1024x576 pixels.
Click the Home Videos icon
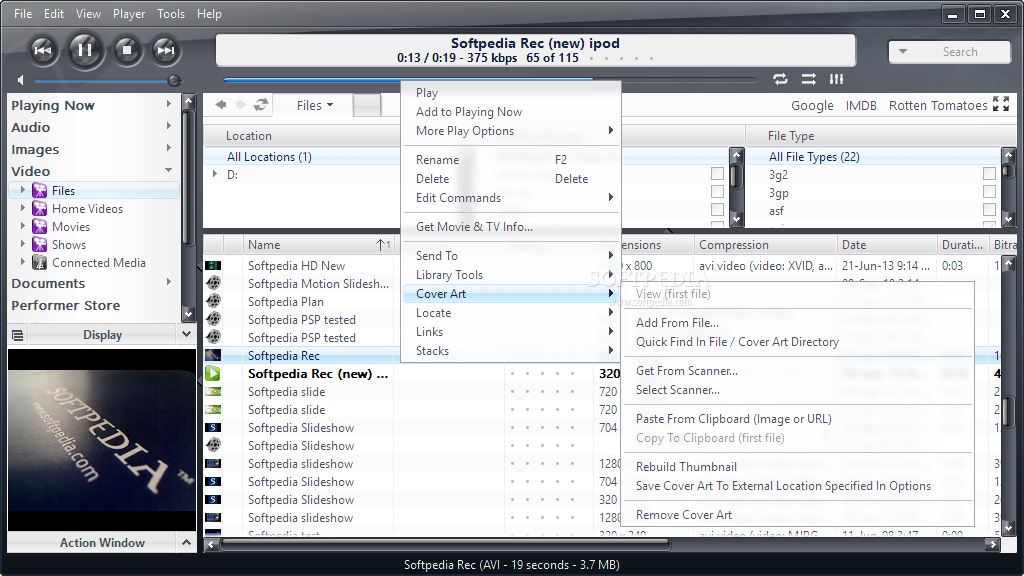pos(40,208)
